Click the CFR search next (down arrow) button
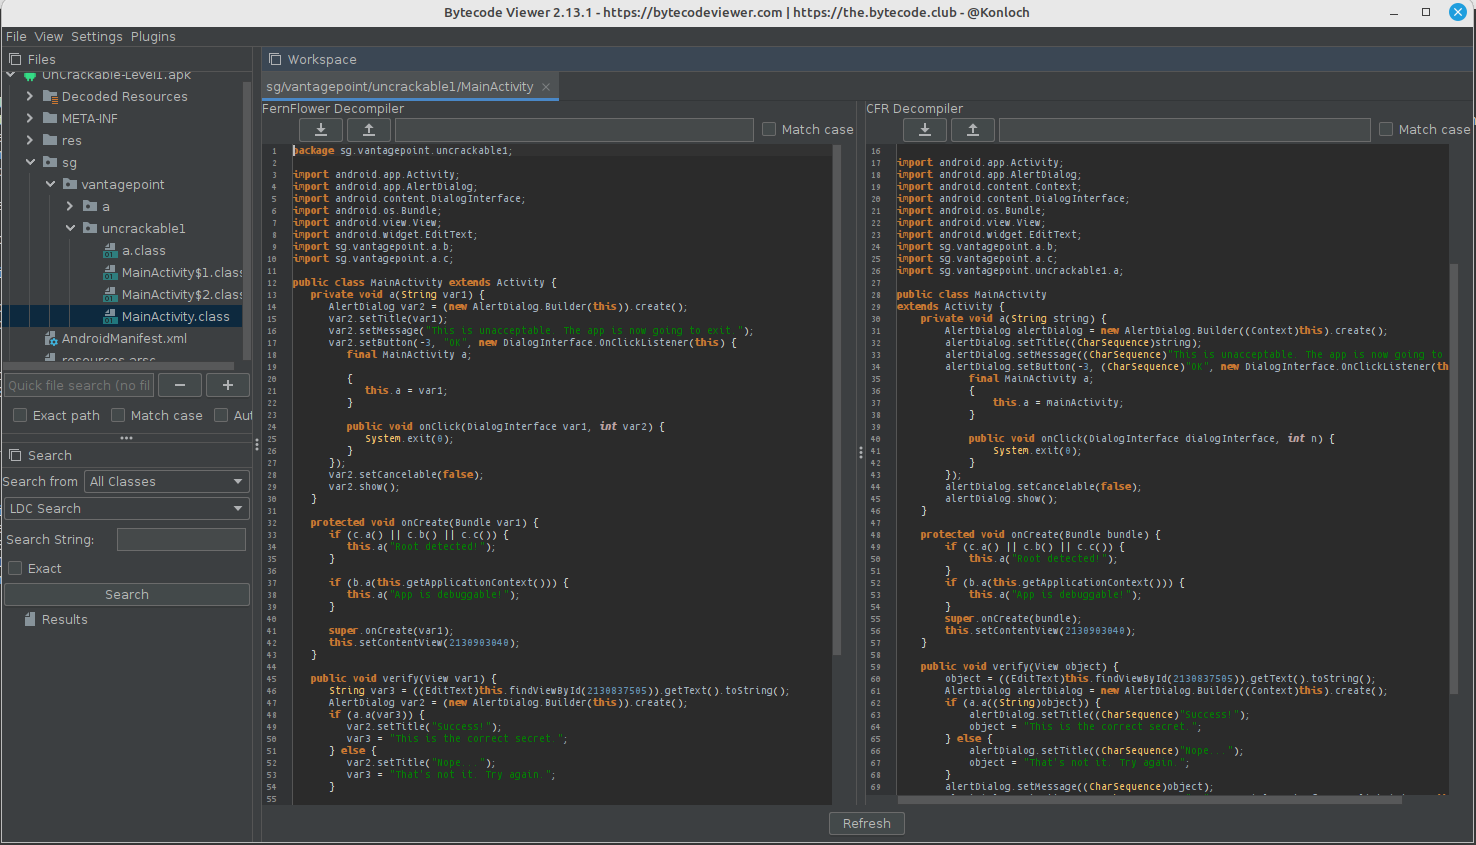 click(925, 130)
